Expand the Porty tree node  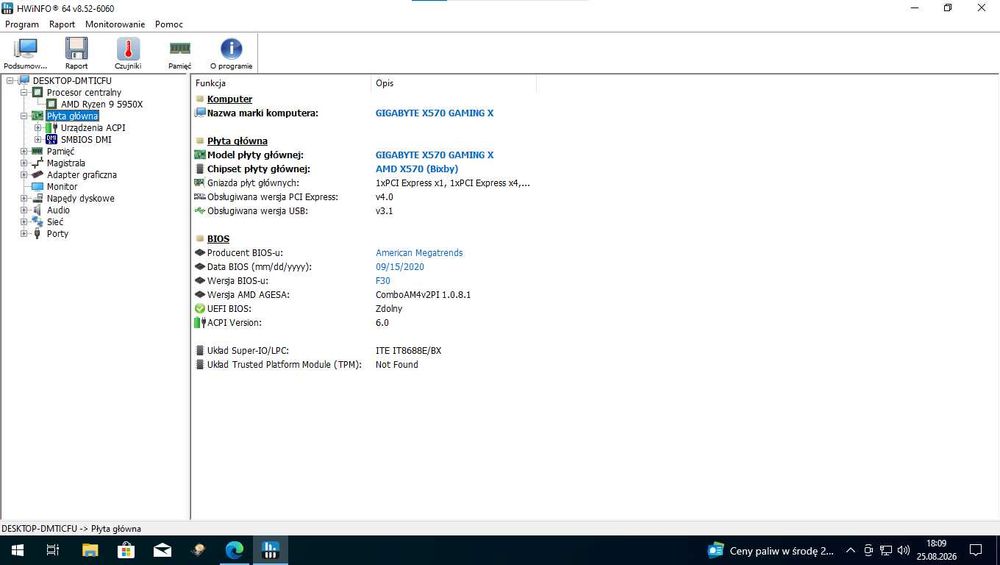[24, 233]
